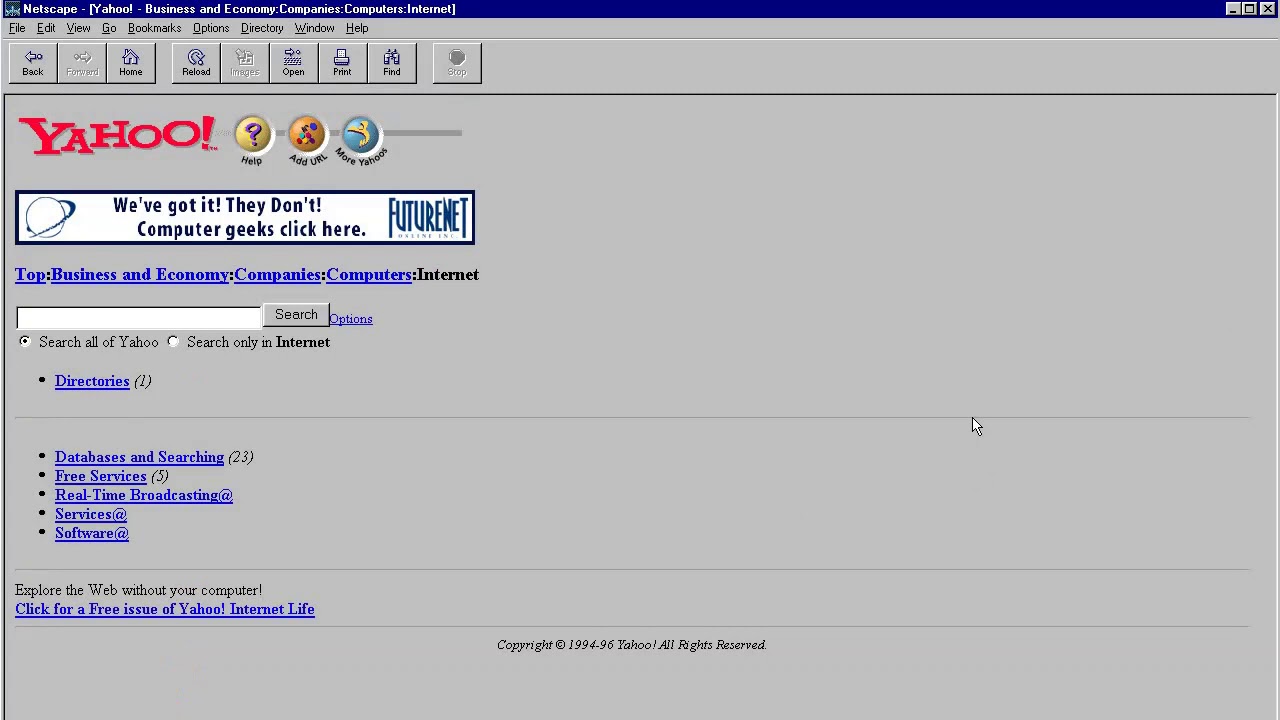This screenshot has height=720, width=1280.
Task: Click the Back toolbar button
Action: [x=33, y=62]
